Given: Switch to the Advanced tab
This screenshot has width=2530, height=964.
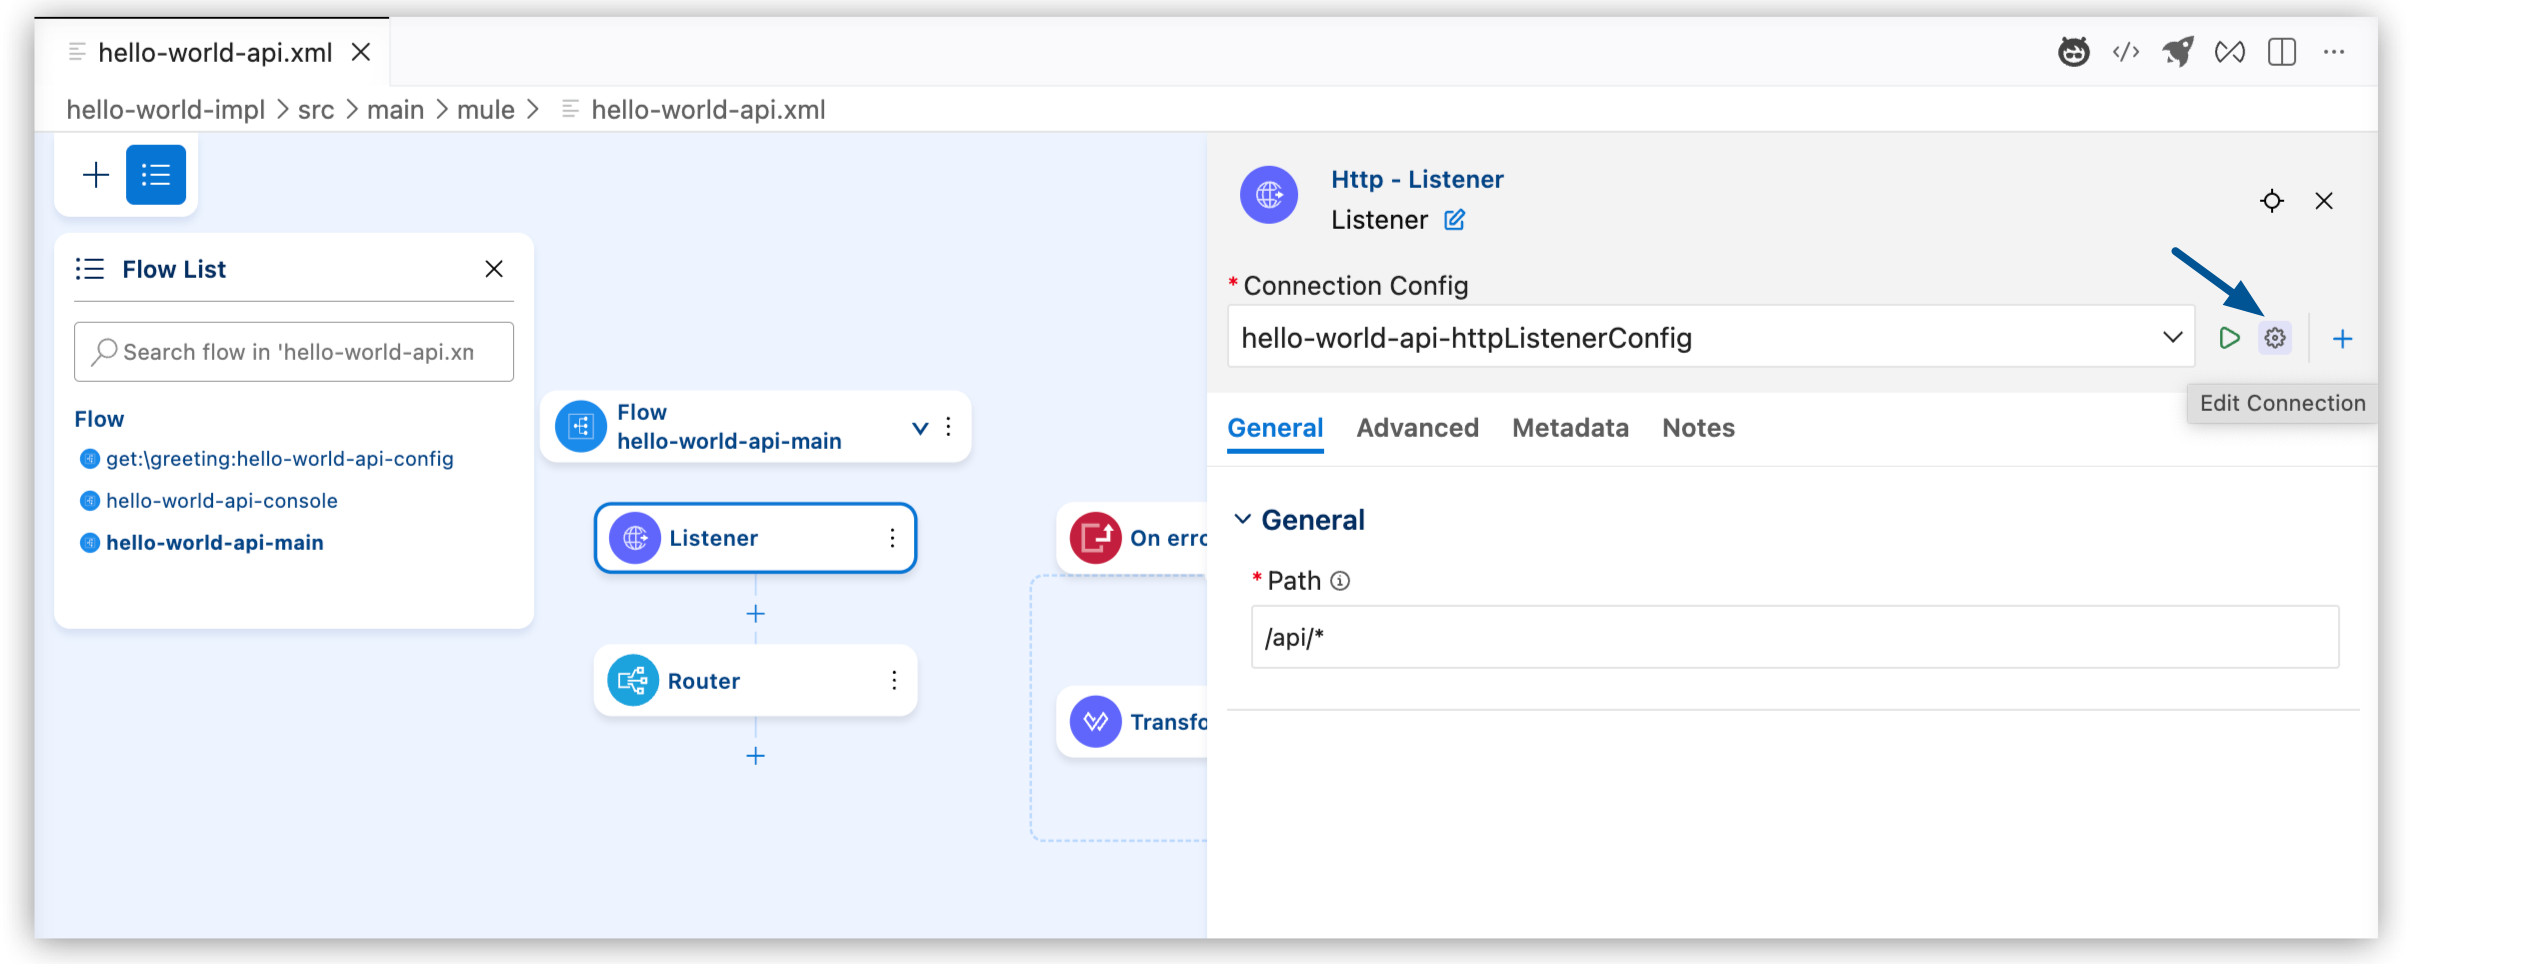Looking at the screenshot, I should (1417, 428).
